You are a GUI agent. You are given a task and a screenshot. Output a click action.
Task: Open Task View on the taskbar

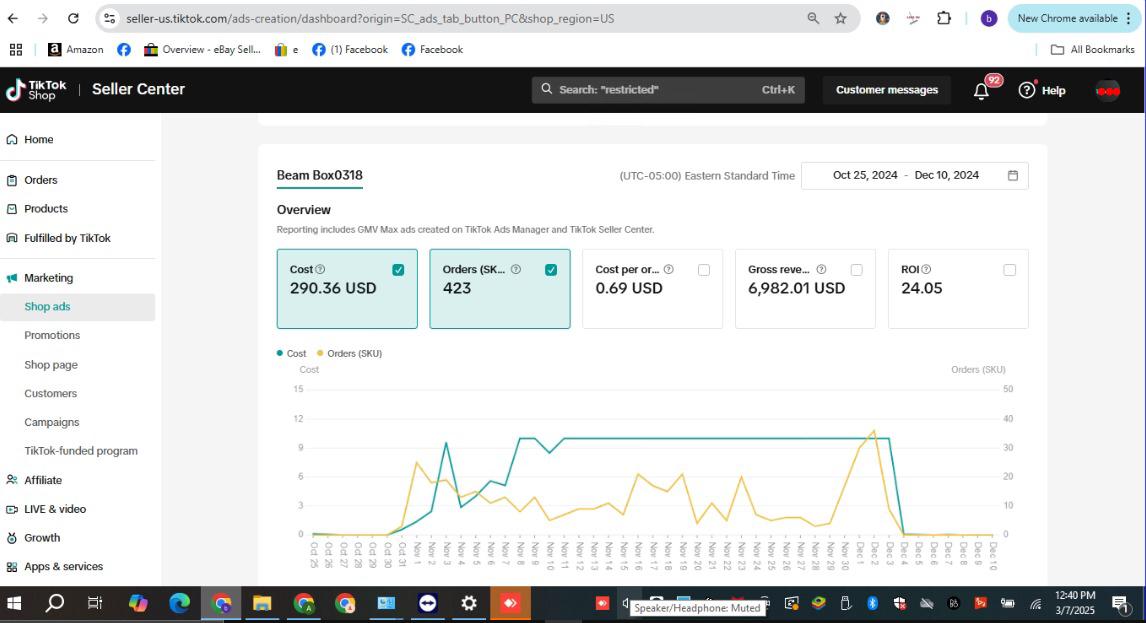point(95,603)
